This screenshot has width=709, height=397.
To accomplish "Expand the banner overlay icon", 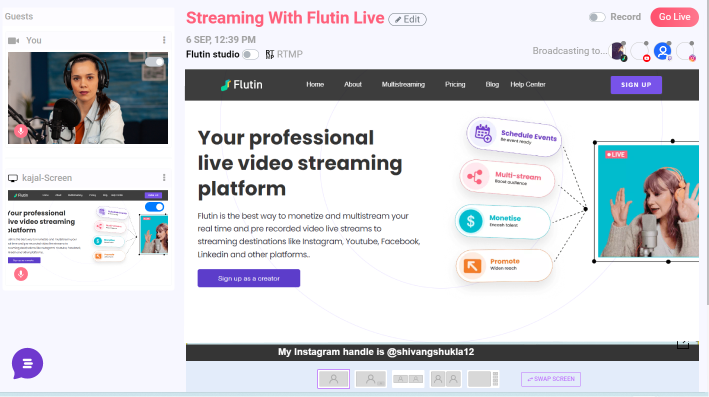I will tap(683, 344).
